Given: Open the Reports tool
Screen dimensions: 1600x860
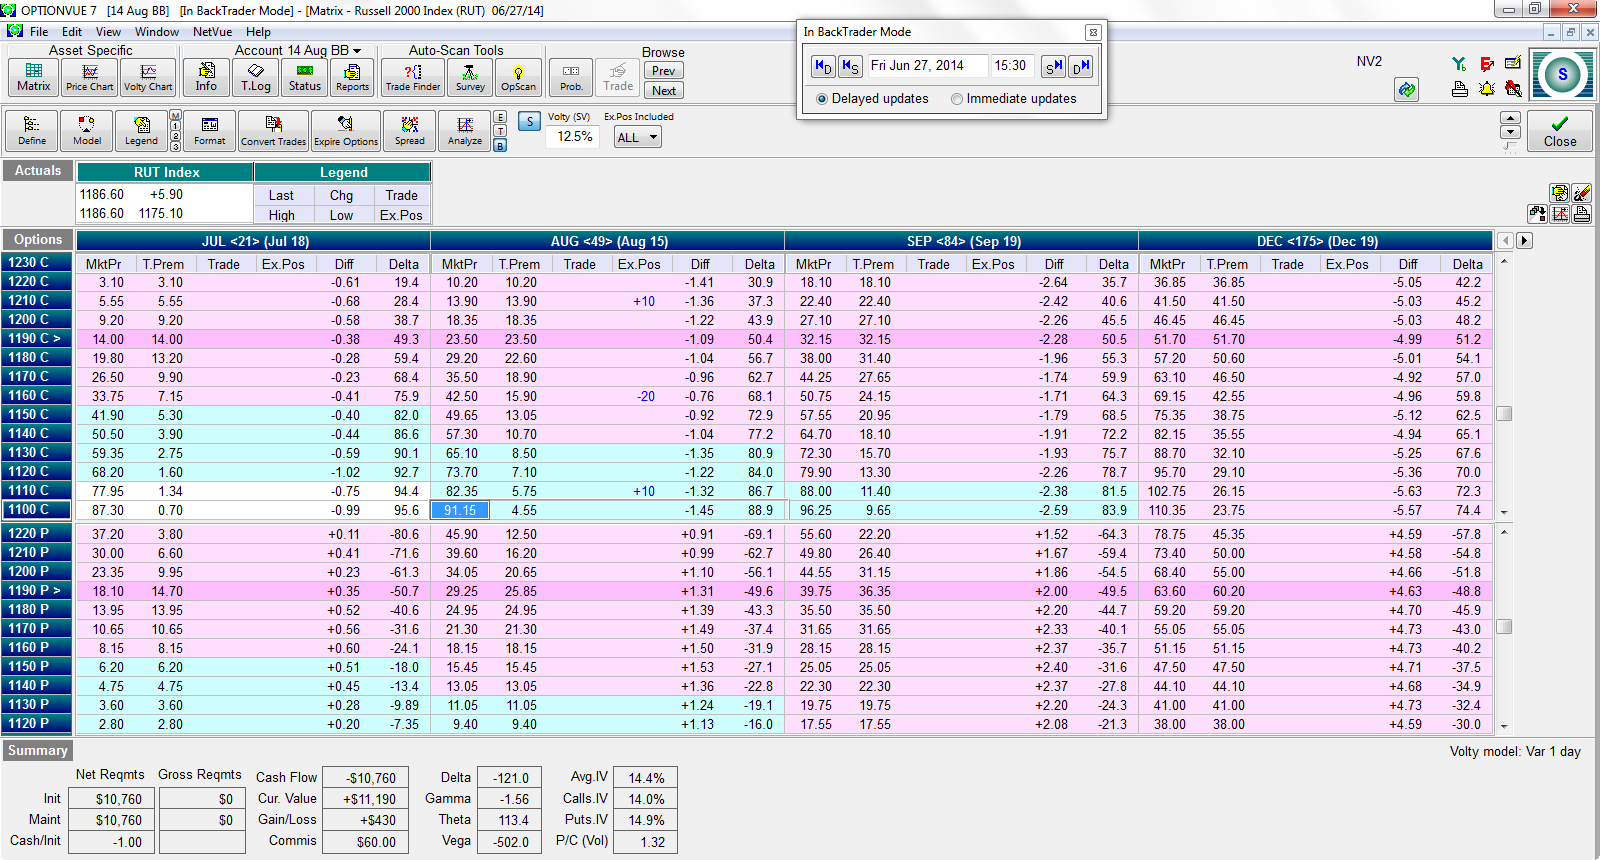Looking at the screenshot, I should (352, 77).
